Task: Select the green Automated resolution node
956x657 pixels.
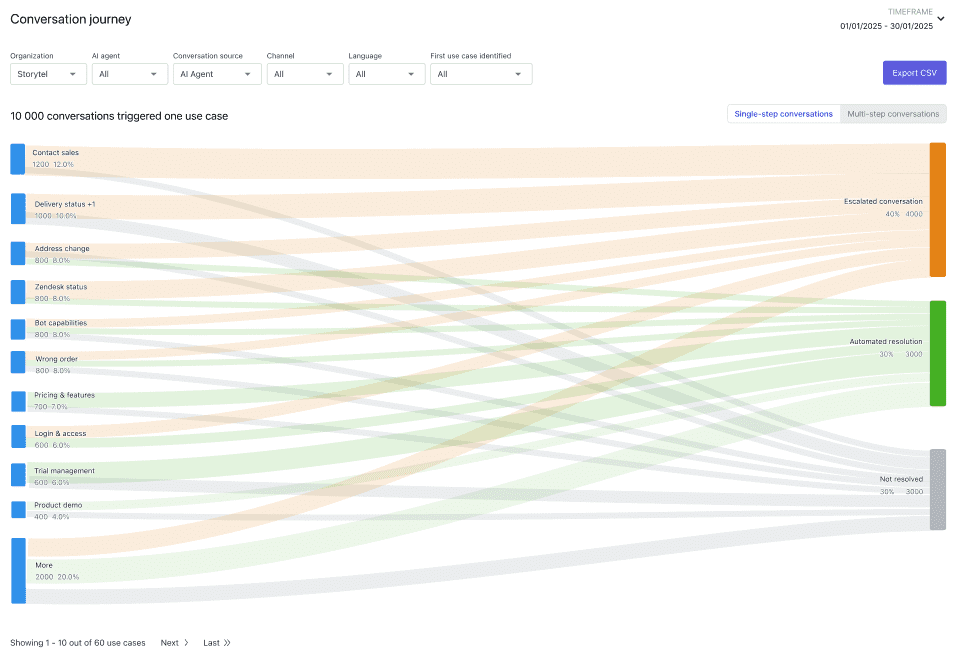Action: (x=938, y=353)
